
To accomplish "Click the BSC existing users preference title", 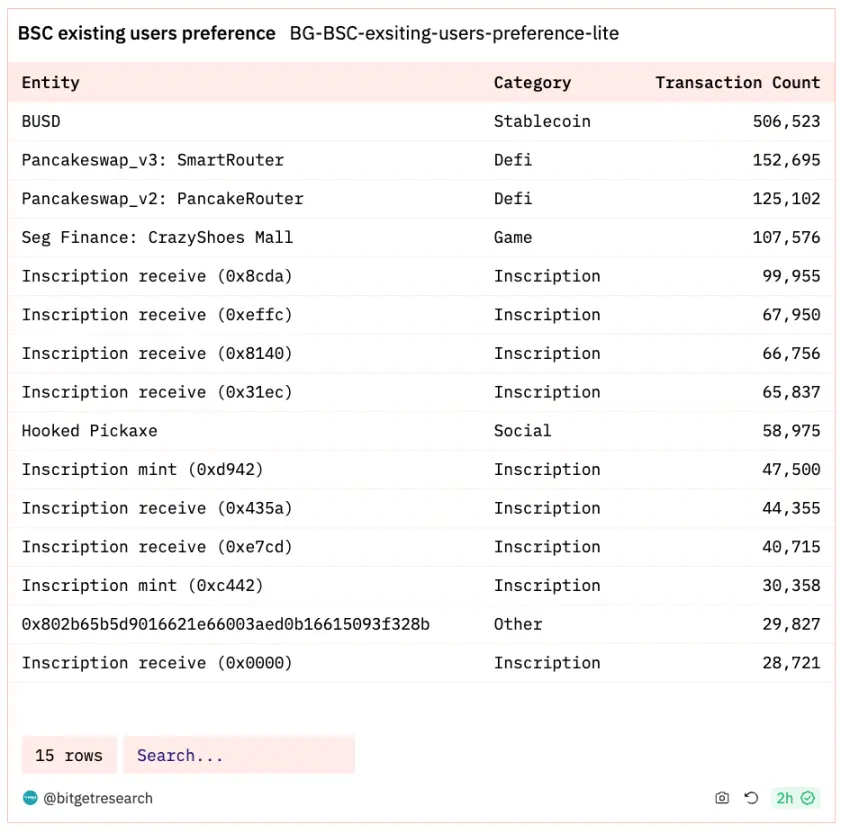I will coord(146,33).
